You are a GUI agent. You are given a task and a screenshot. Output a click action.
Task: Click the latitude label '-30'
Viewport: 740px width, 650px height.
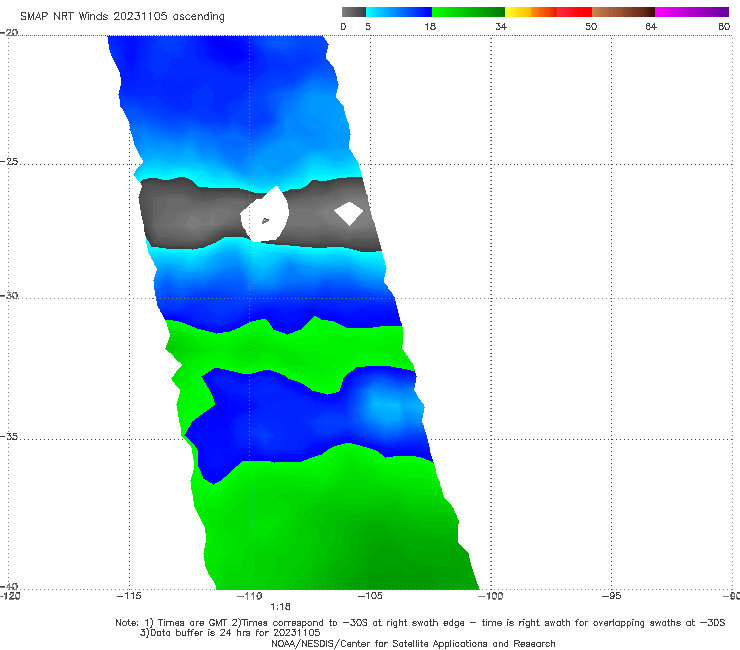coord(9,296)
